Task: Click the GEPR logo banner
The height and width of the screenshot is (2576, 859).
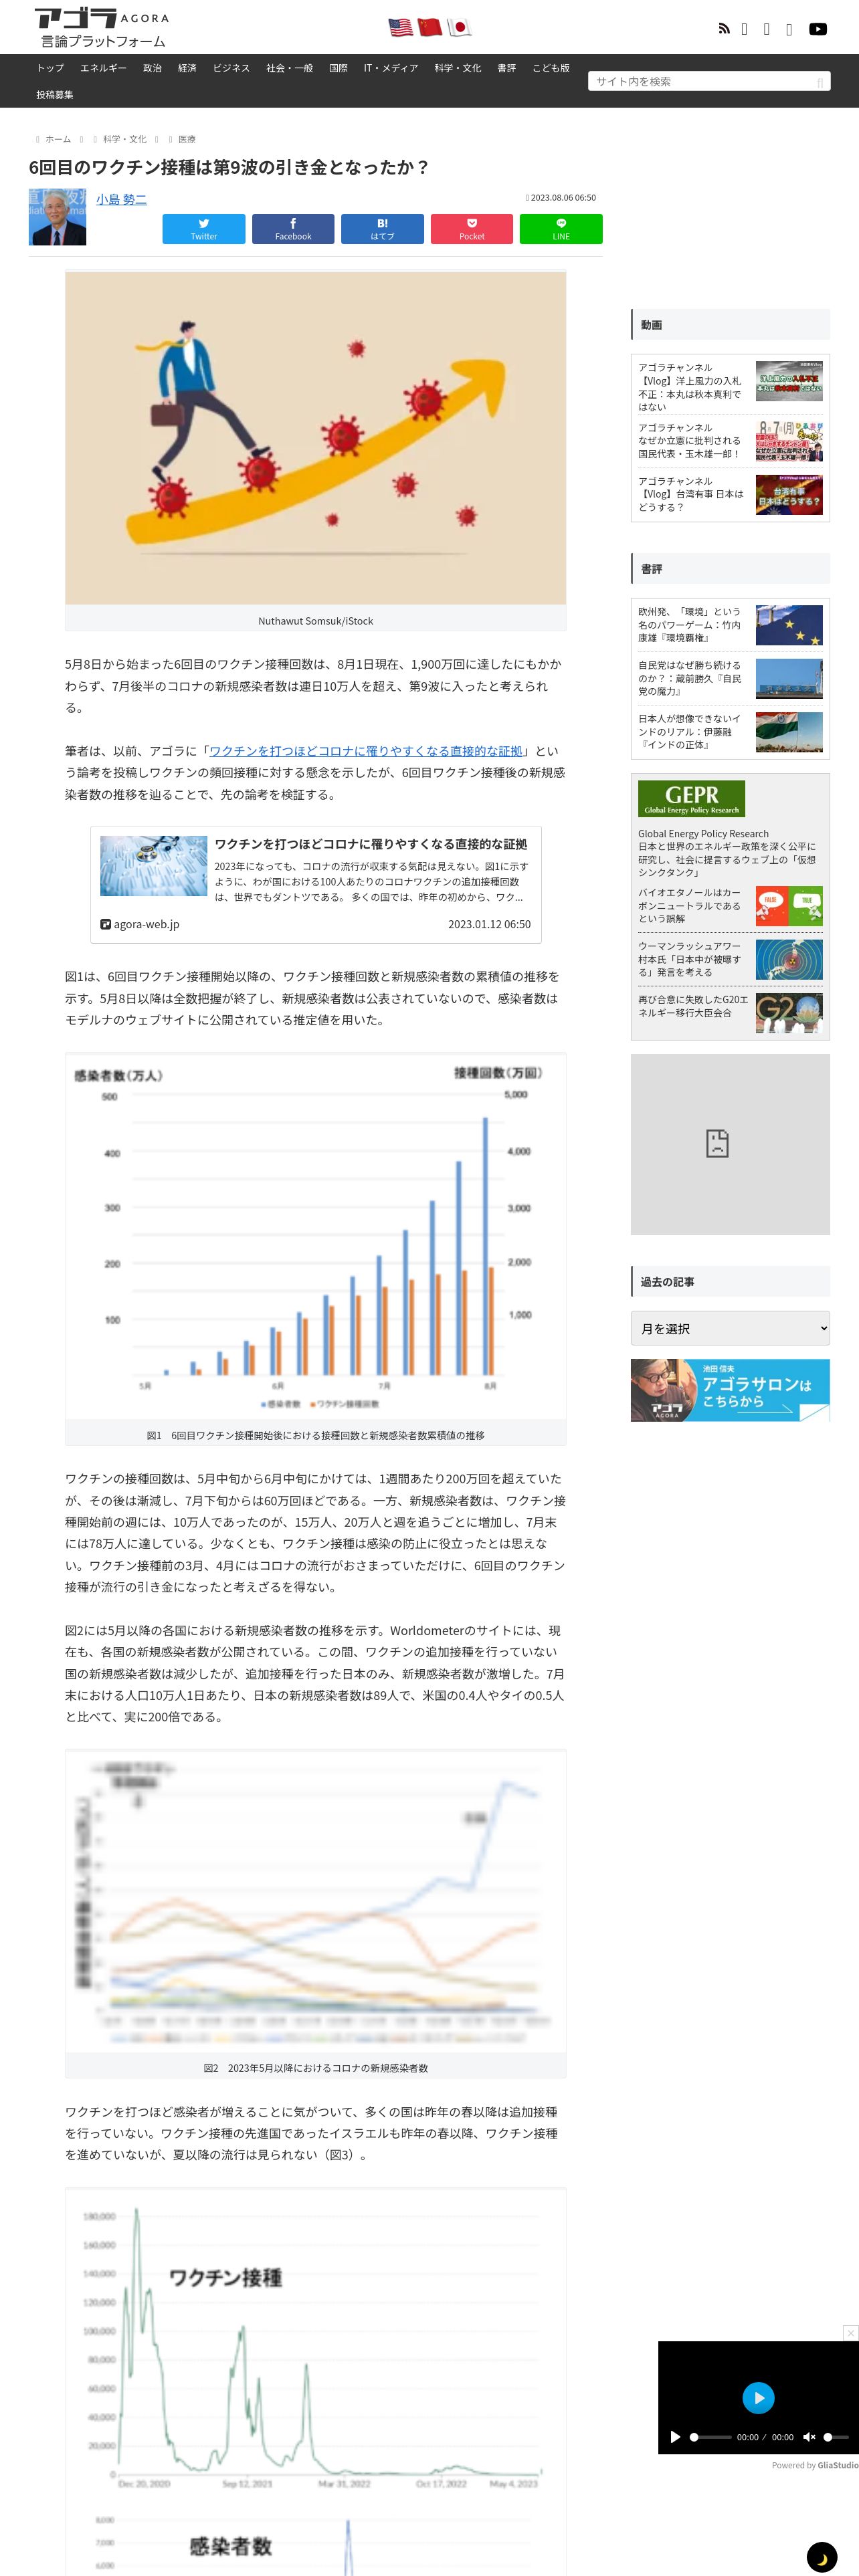Action: pos(691,798)
